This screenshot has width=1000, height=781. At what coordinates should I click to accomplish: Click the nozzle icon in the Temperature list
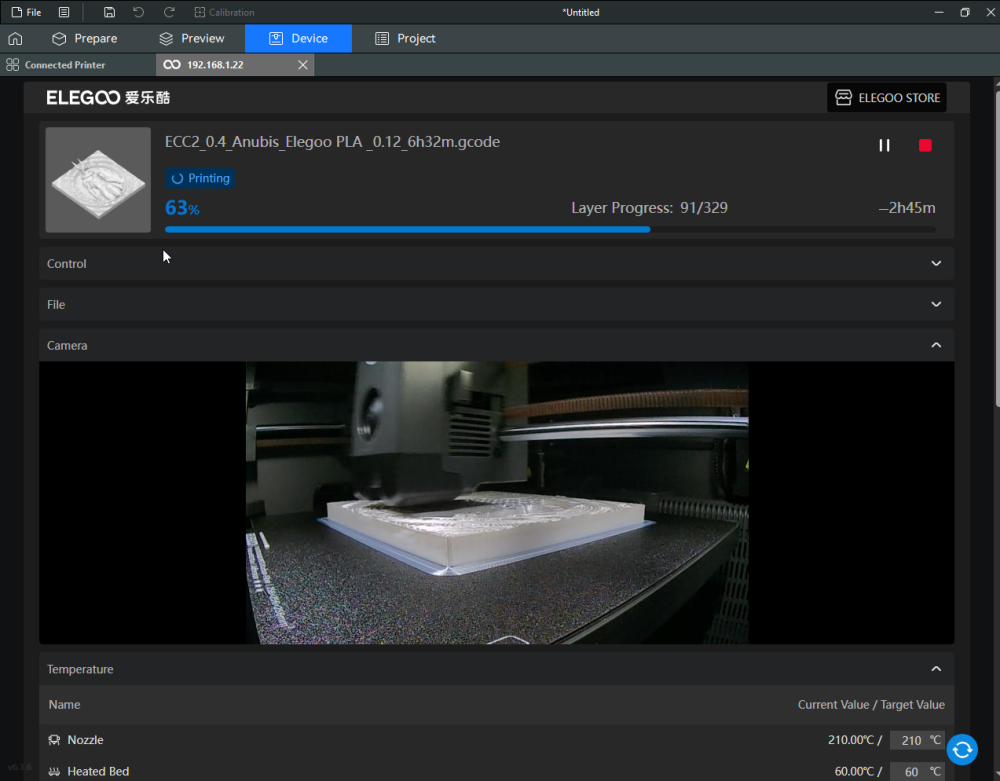tap(52, 739)
